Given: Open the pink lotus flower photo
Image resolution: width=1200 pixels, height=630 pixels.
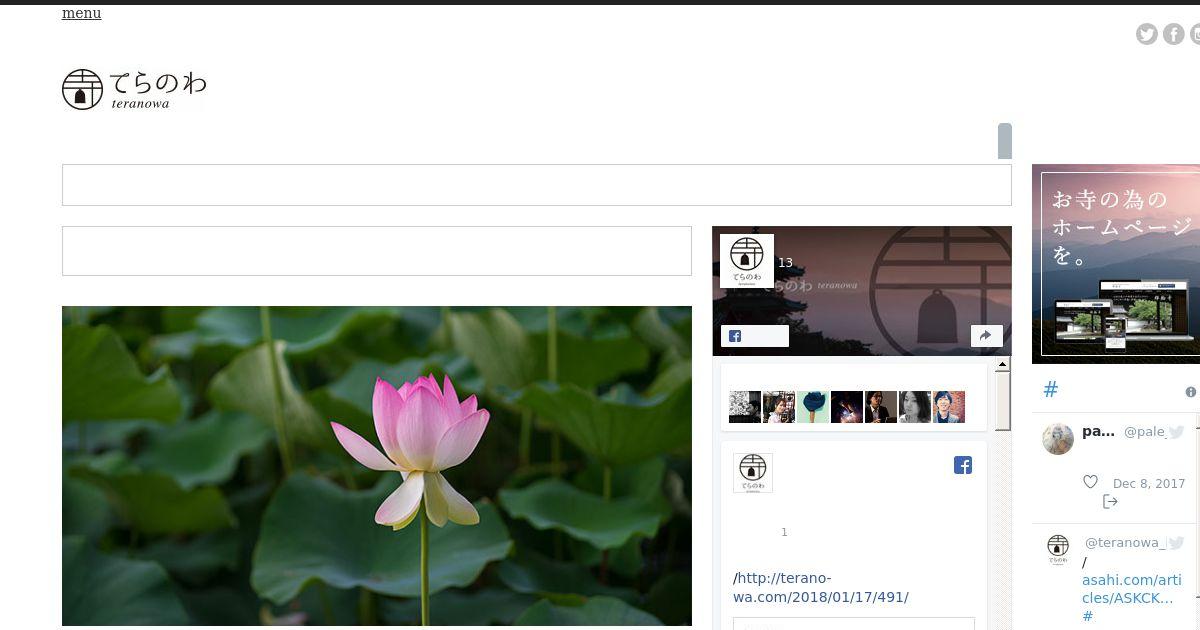Looking at the screenshot, I should coord(377,466).
